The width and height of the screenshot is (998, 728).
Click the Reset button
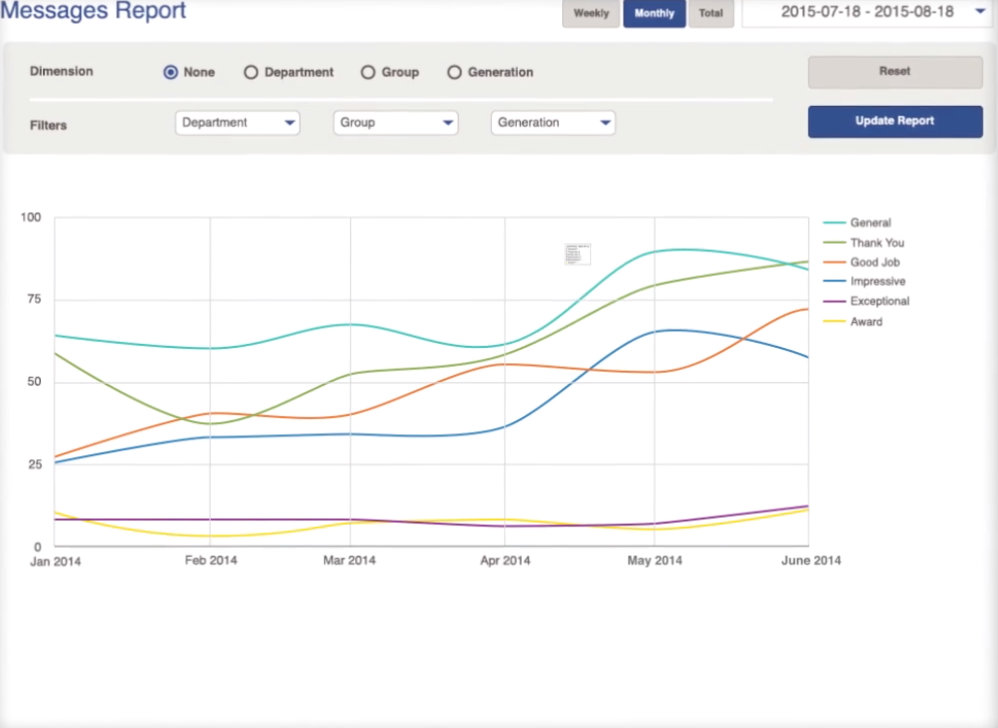click(895, 72)
